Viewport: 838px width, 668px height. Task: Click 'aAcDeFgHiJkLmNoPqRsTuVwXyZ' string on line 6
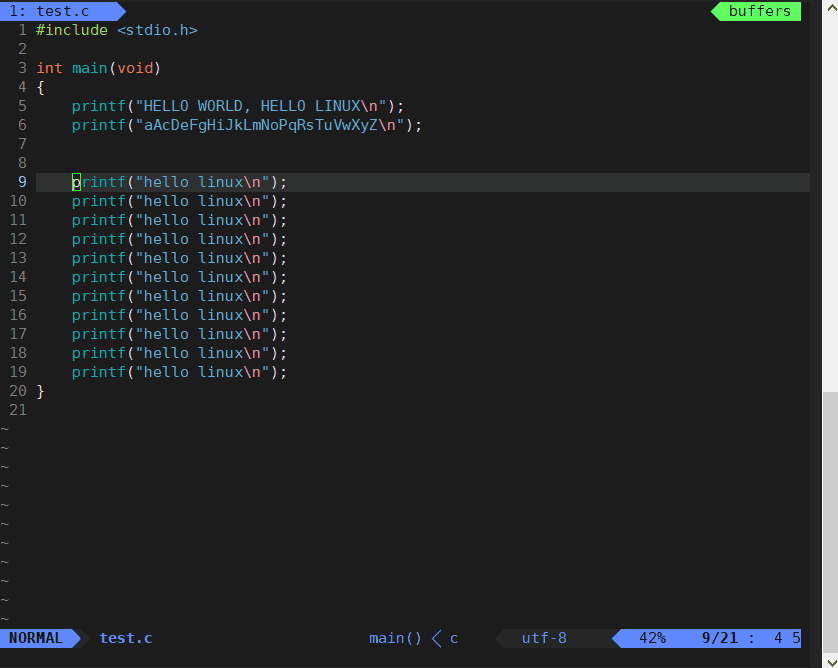pos(261,125)
